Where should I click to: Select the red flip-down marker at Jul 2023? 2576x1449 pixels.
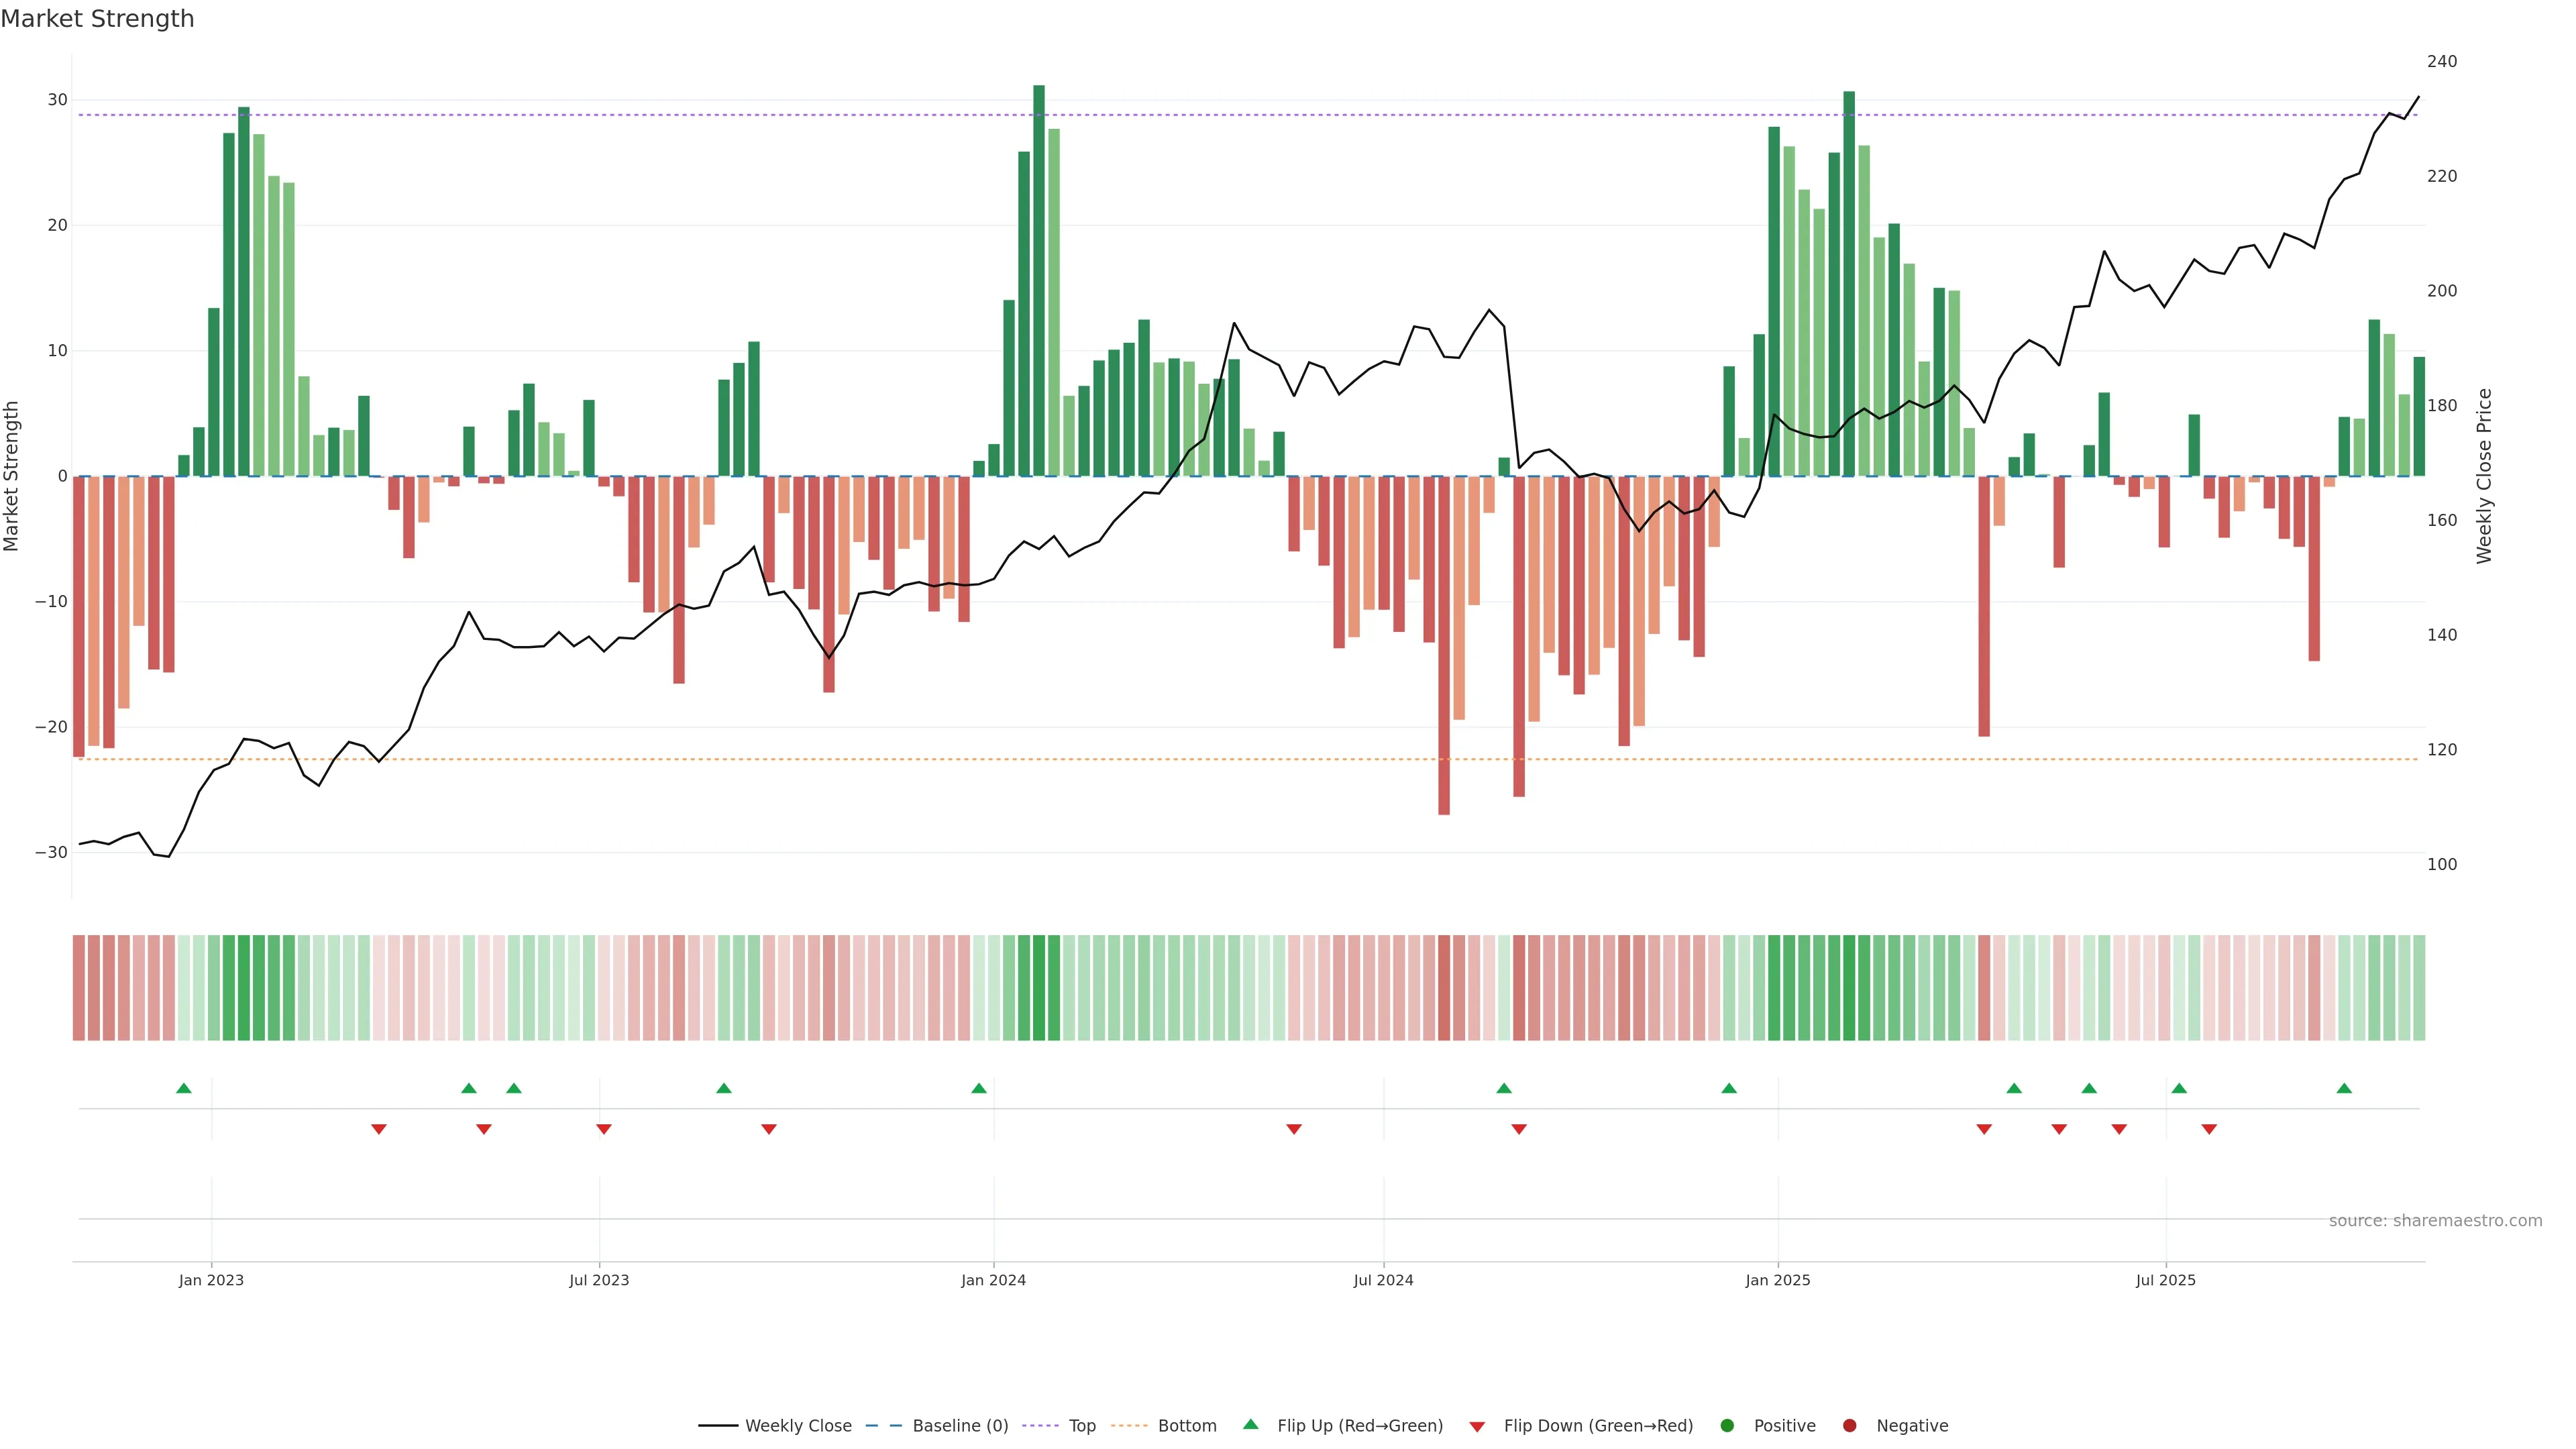pyautogui.click(x=604, y=1129)
